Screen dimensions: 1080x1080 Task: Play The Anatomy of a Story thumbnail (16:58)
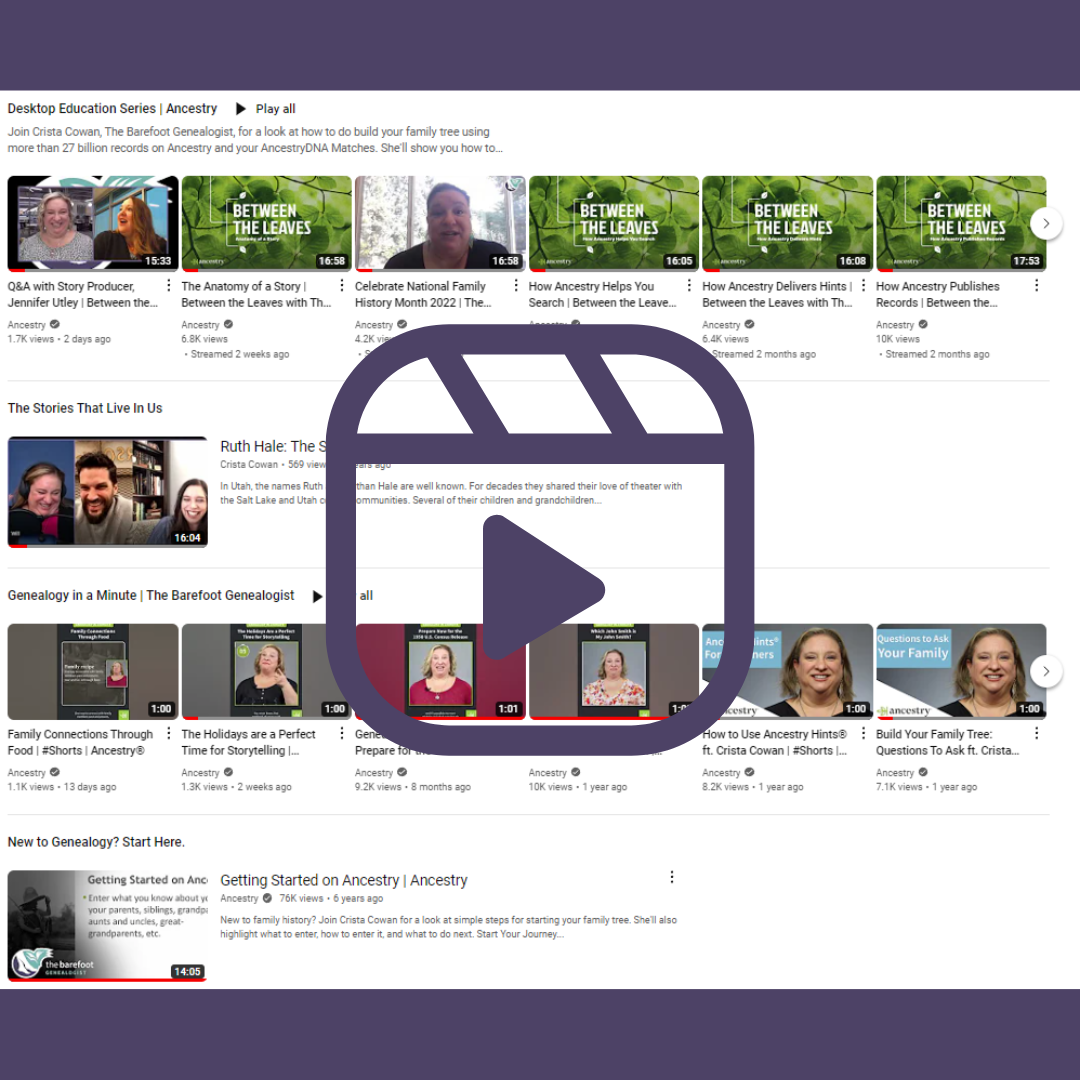pyautogui.click(x=267, y=224)
